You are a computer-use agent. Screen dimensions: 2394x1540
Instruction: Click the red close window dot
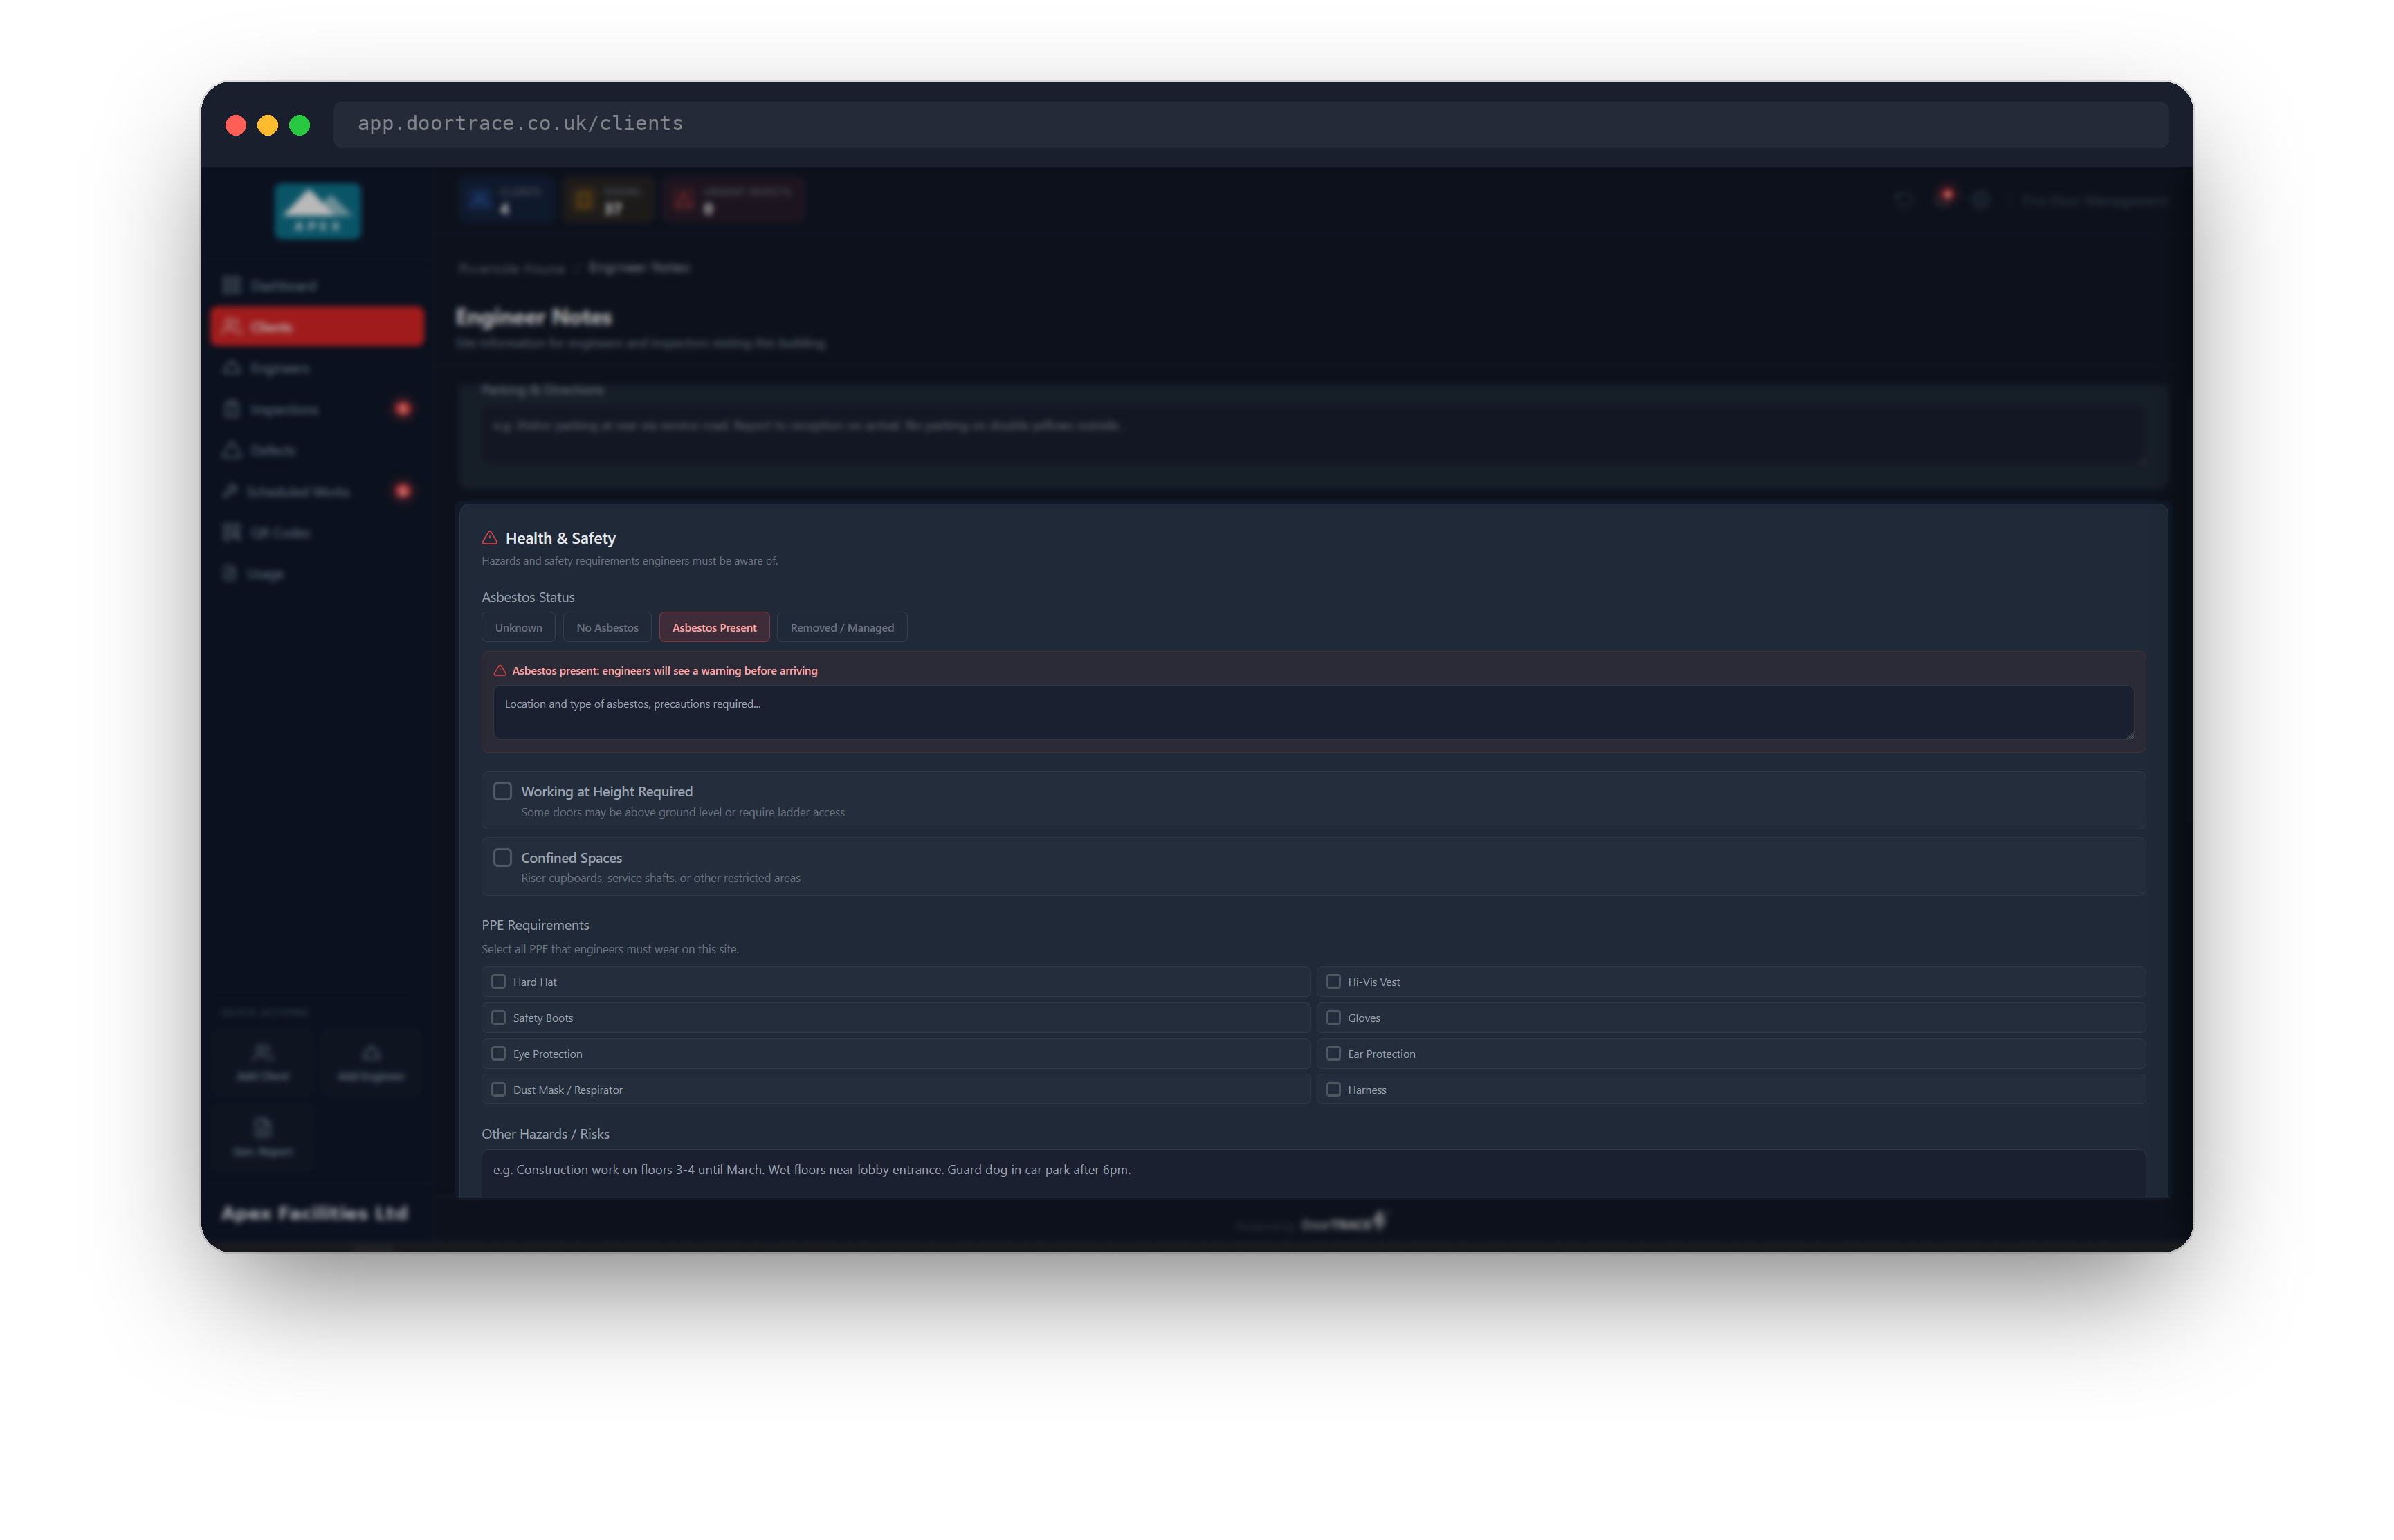pos(236,125)
